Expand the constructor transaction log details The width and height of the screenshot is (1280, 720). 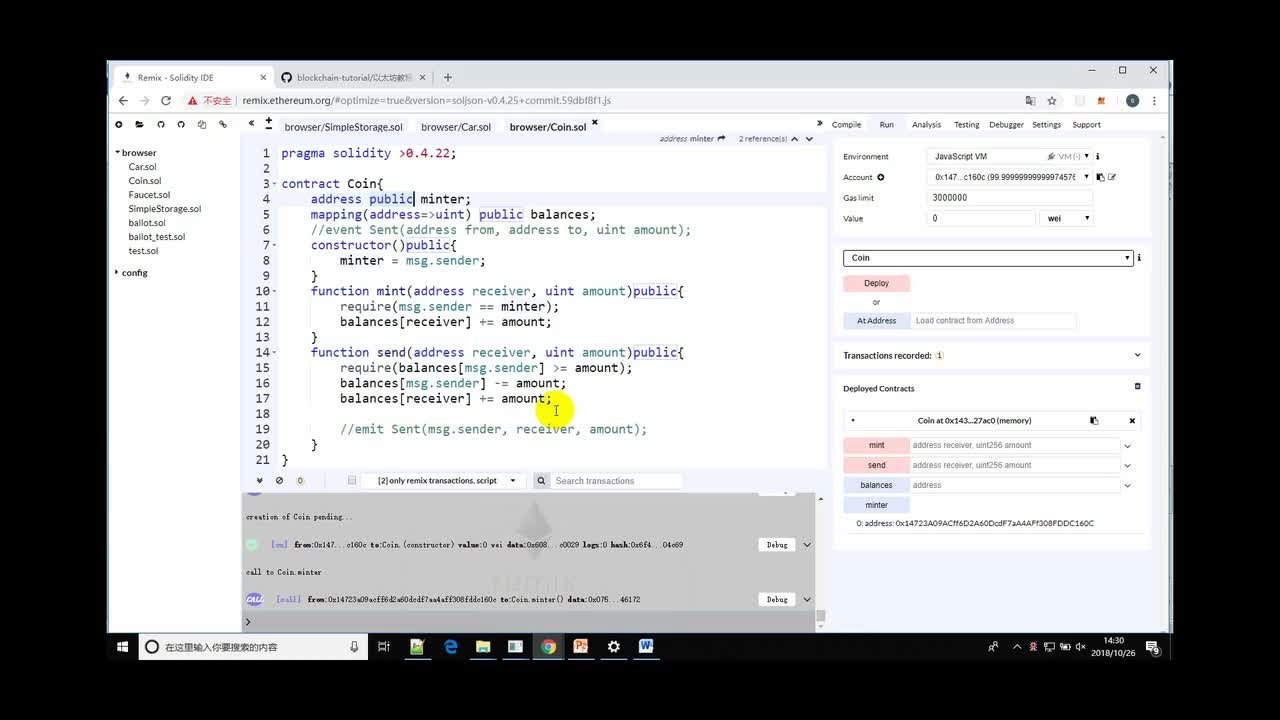tap(807, 545)
